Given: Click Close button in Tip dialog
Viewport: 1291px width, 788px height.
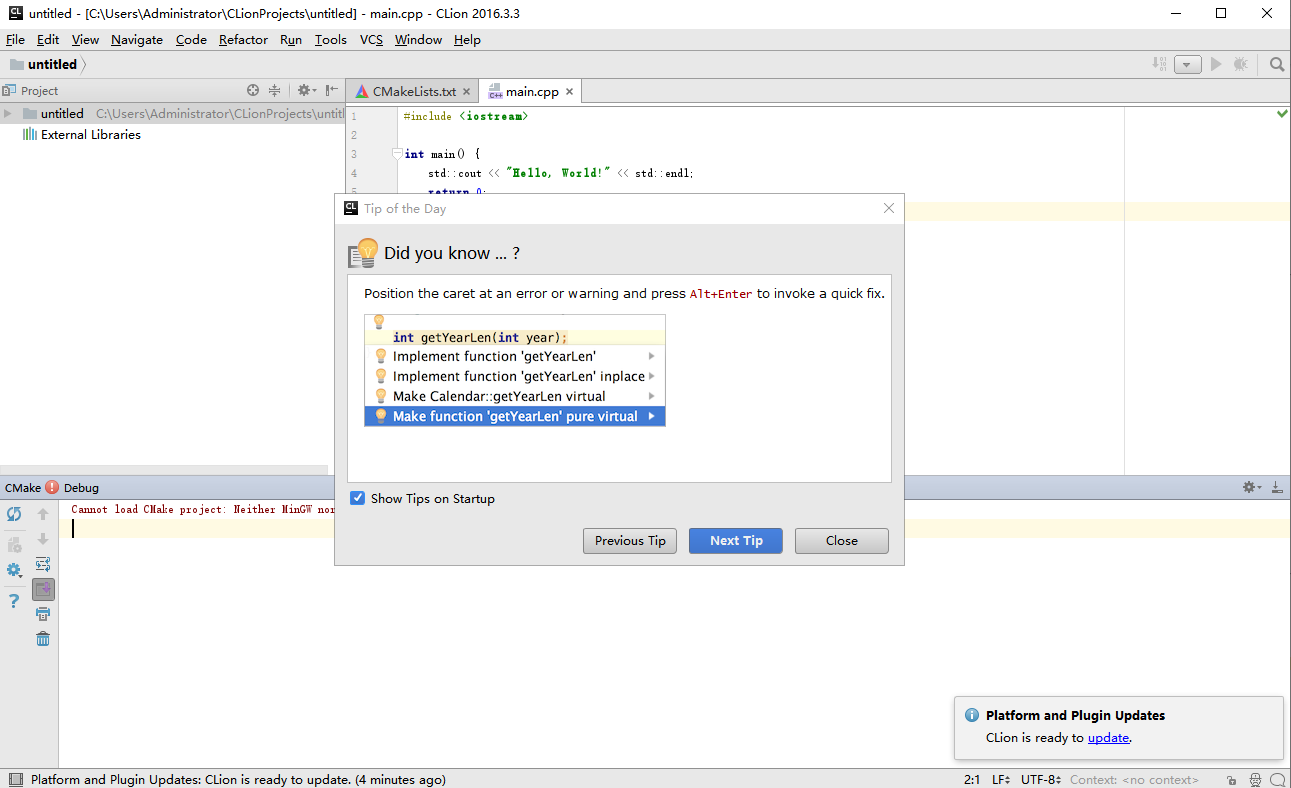Looking at the screenshot, I should [842, 541].
